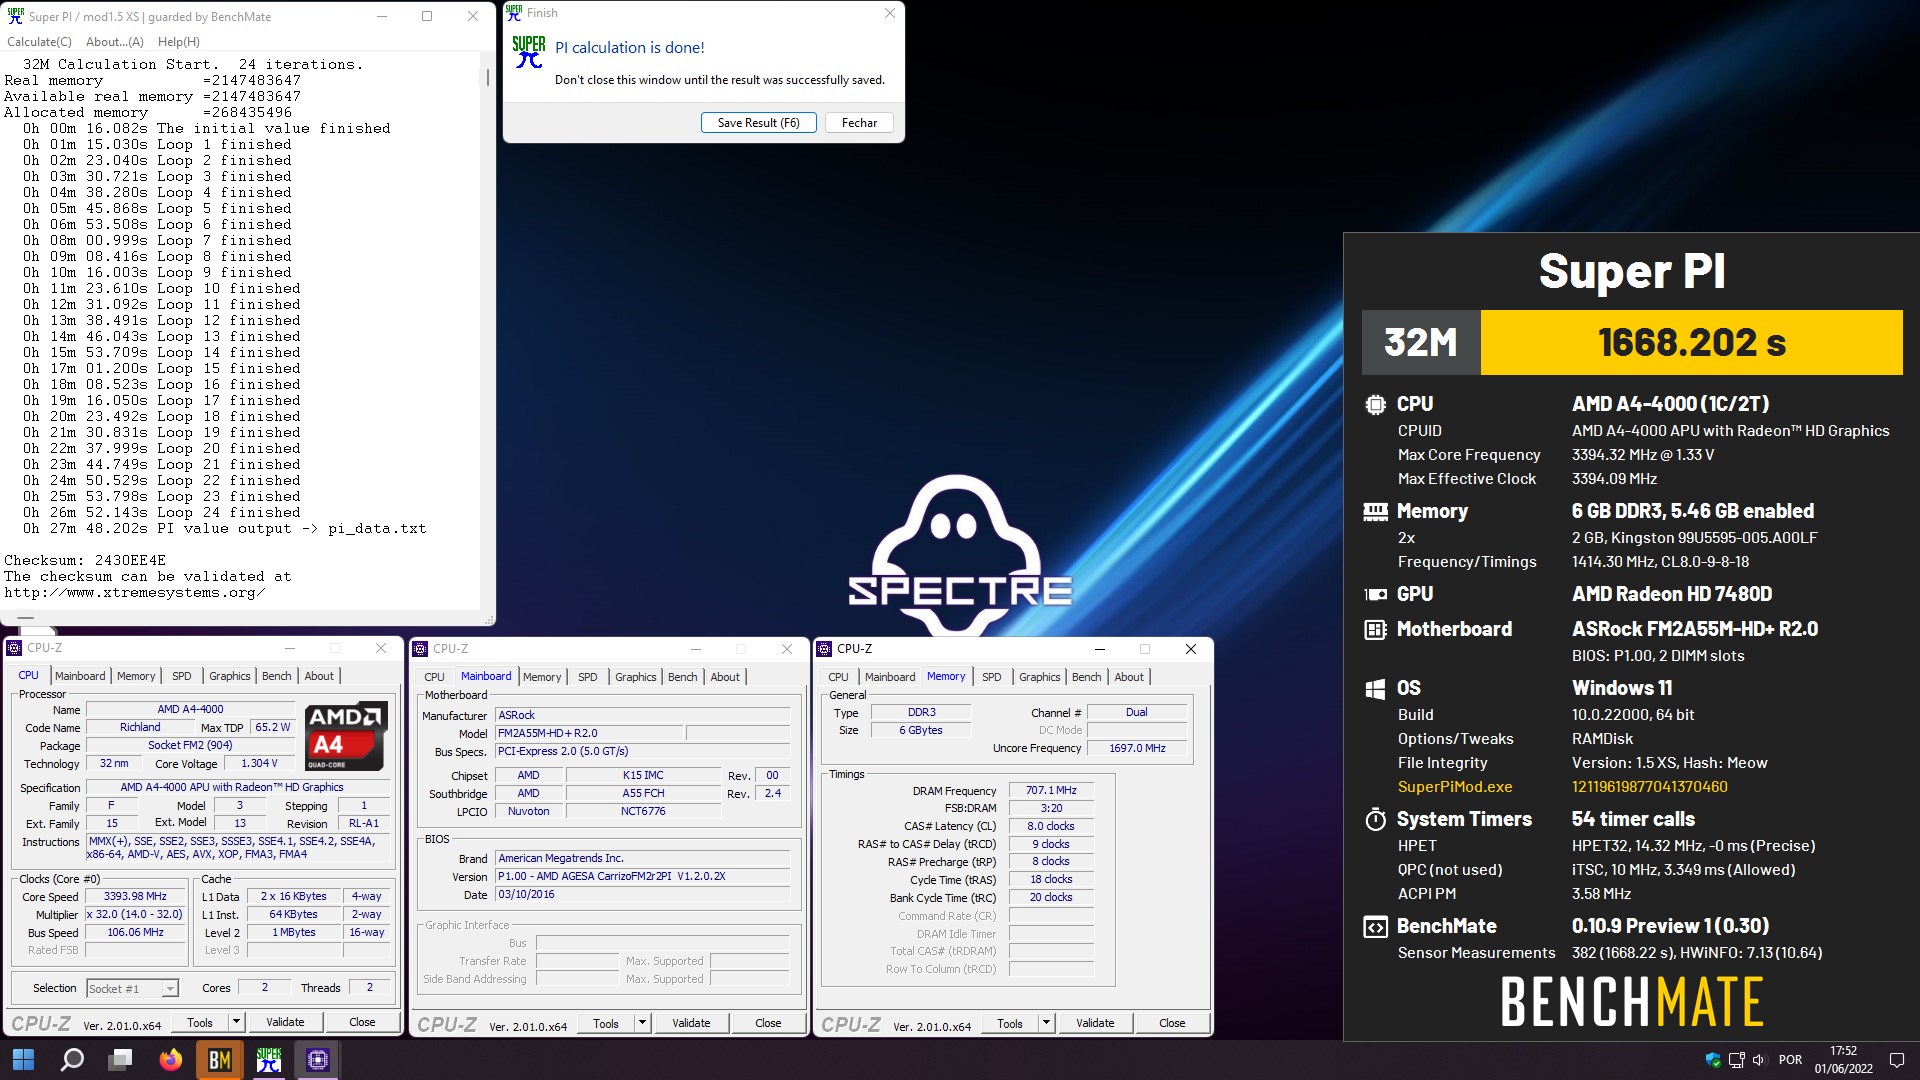The width and height of the screenshot is (1920, 1080).
Task: Switch to CPU-Z taskbar icon
Action: click(318, 1059)
